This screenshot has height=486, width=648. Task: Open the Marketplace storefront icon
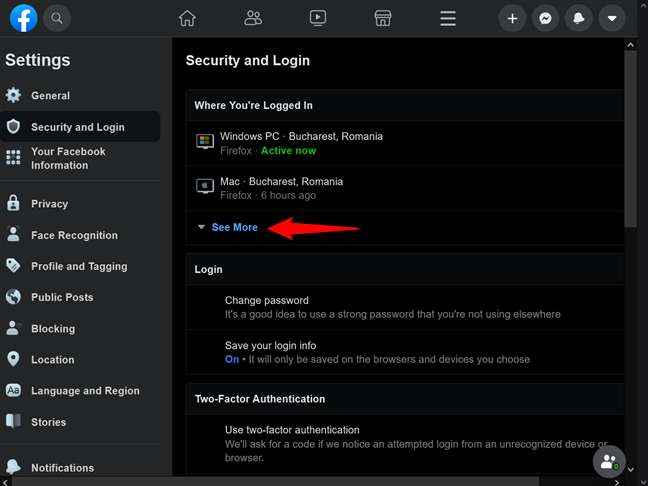pos(383,18)
